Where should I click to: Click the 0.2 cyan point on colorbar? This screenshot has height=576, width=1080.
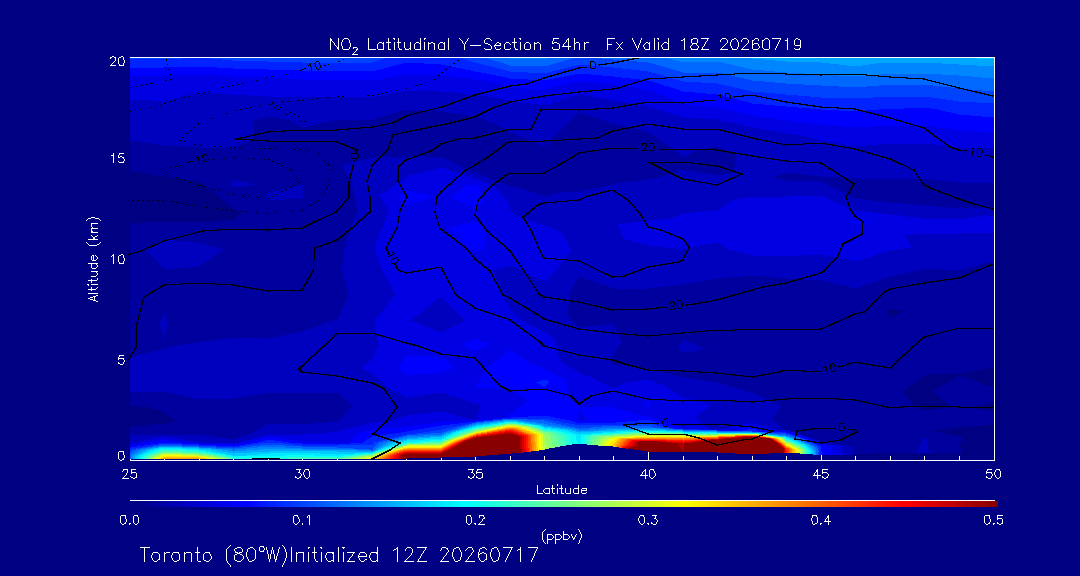475,504
